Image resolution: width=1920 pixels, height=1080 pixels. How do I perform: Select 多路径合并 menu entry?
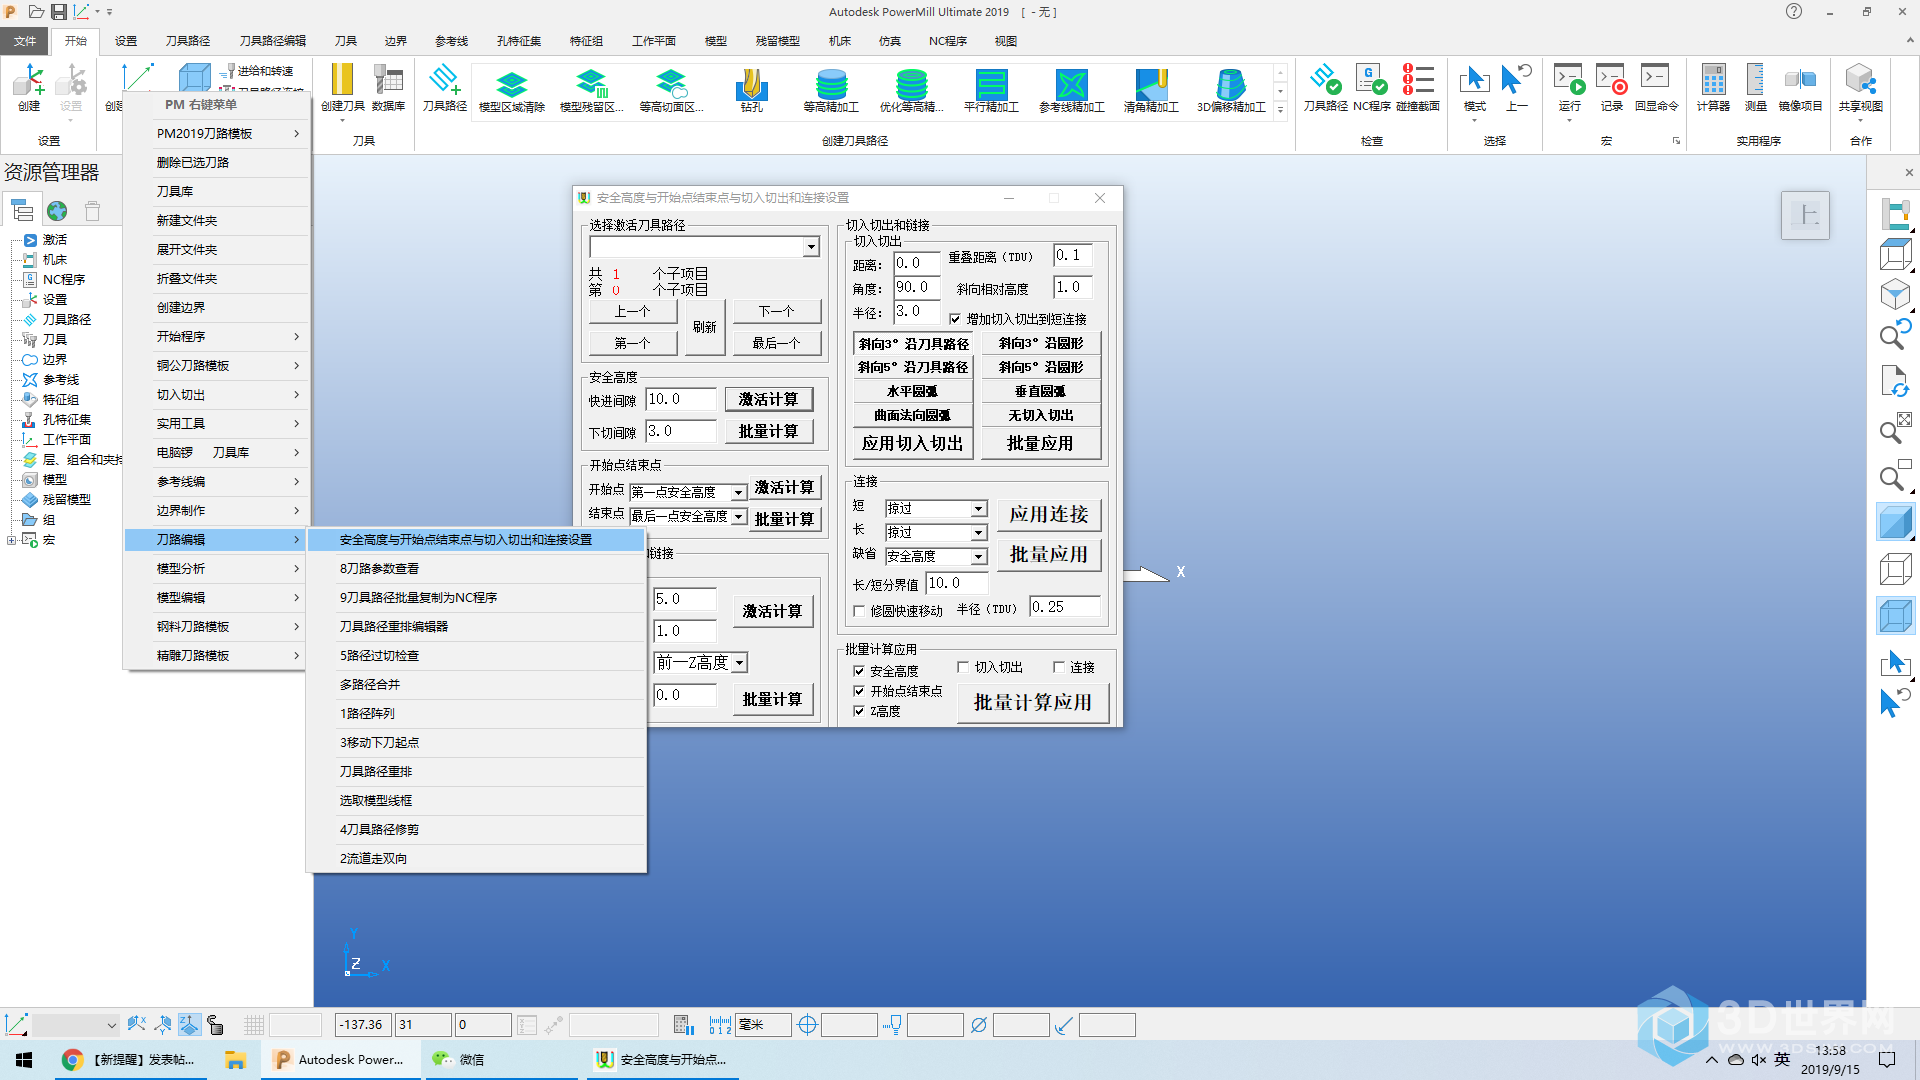point(477,684)
